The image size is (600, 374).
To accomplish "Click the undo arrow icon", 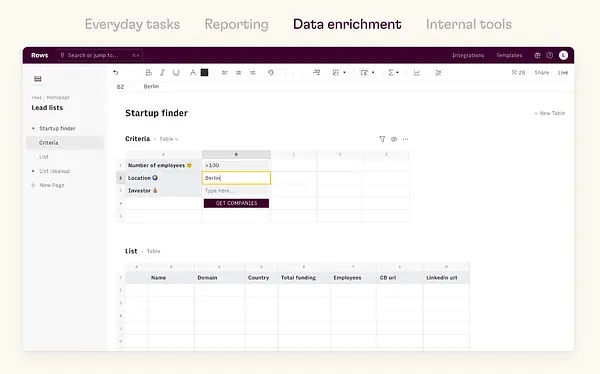I will pyautogui.click(x=116, y=72).
